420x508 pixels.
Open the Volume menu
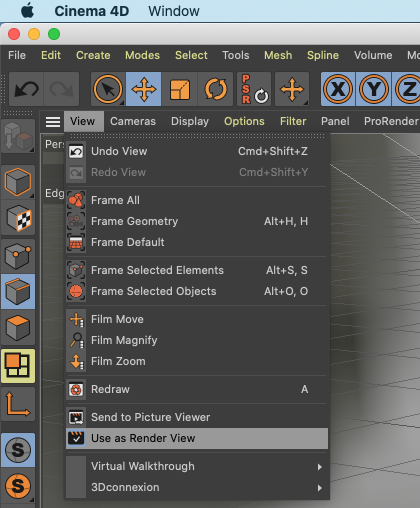(373, 55)
